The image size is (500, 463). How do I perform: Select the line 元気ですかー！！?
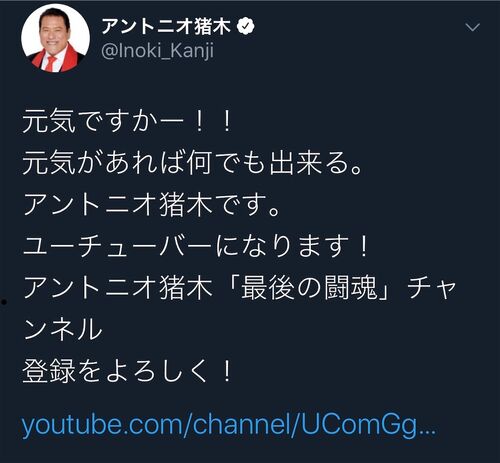tap(127, 121)
